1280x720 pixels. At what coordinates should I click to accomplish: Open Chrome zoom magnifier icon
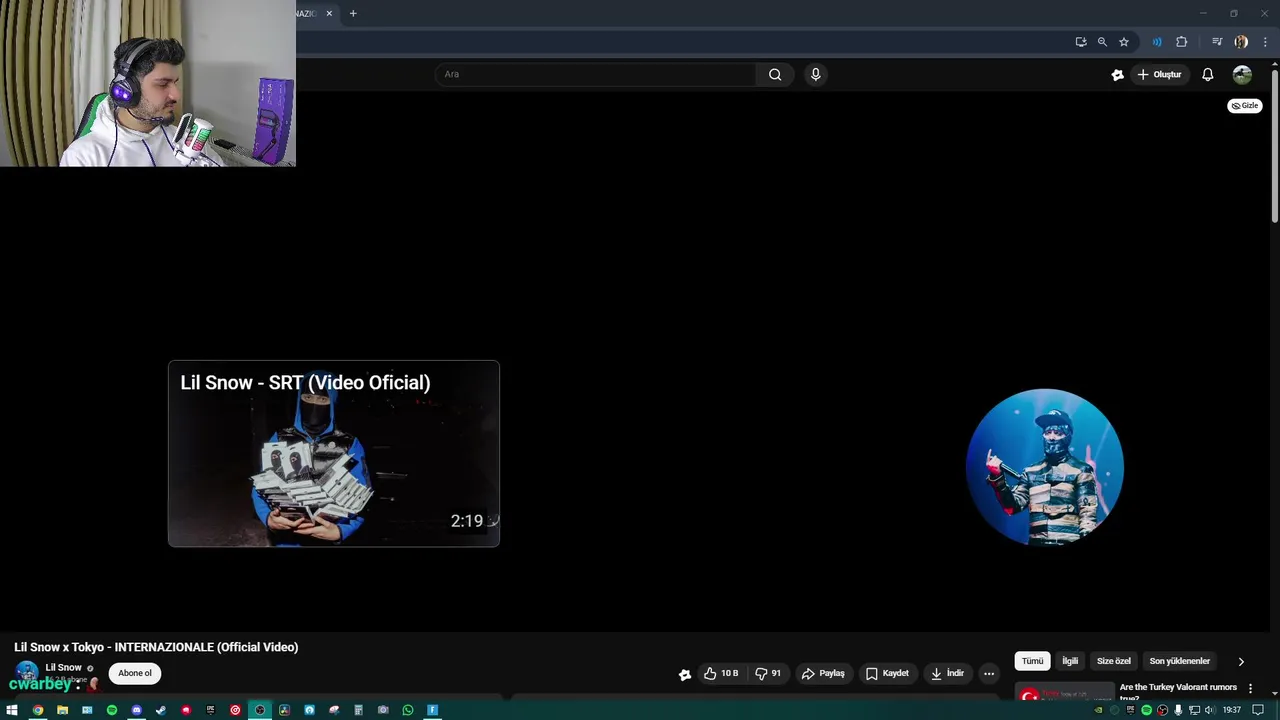click(x=1102, y=42)
